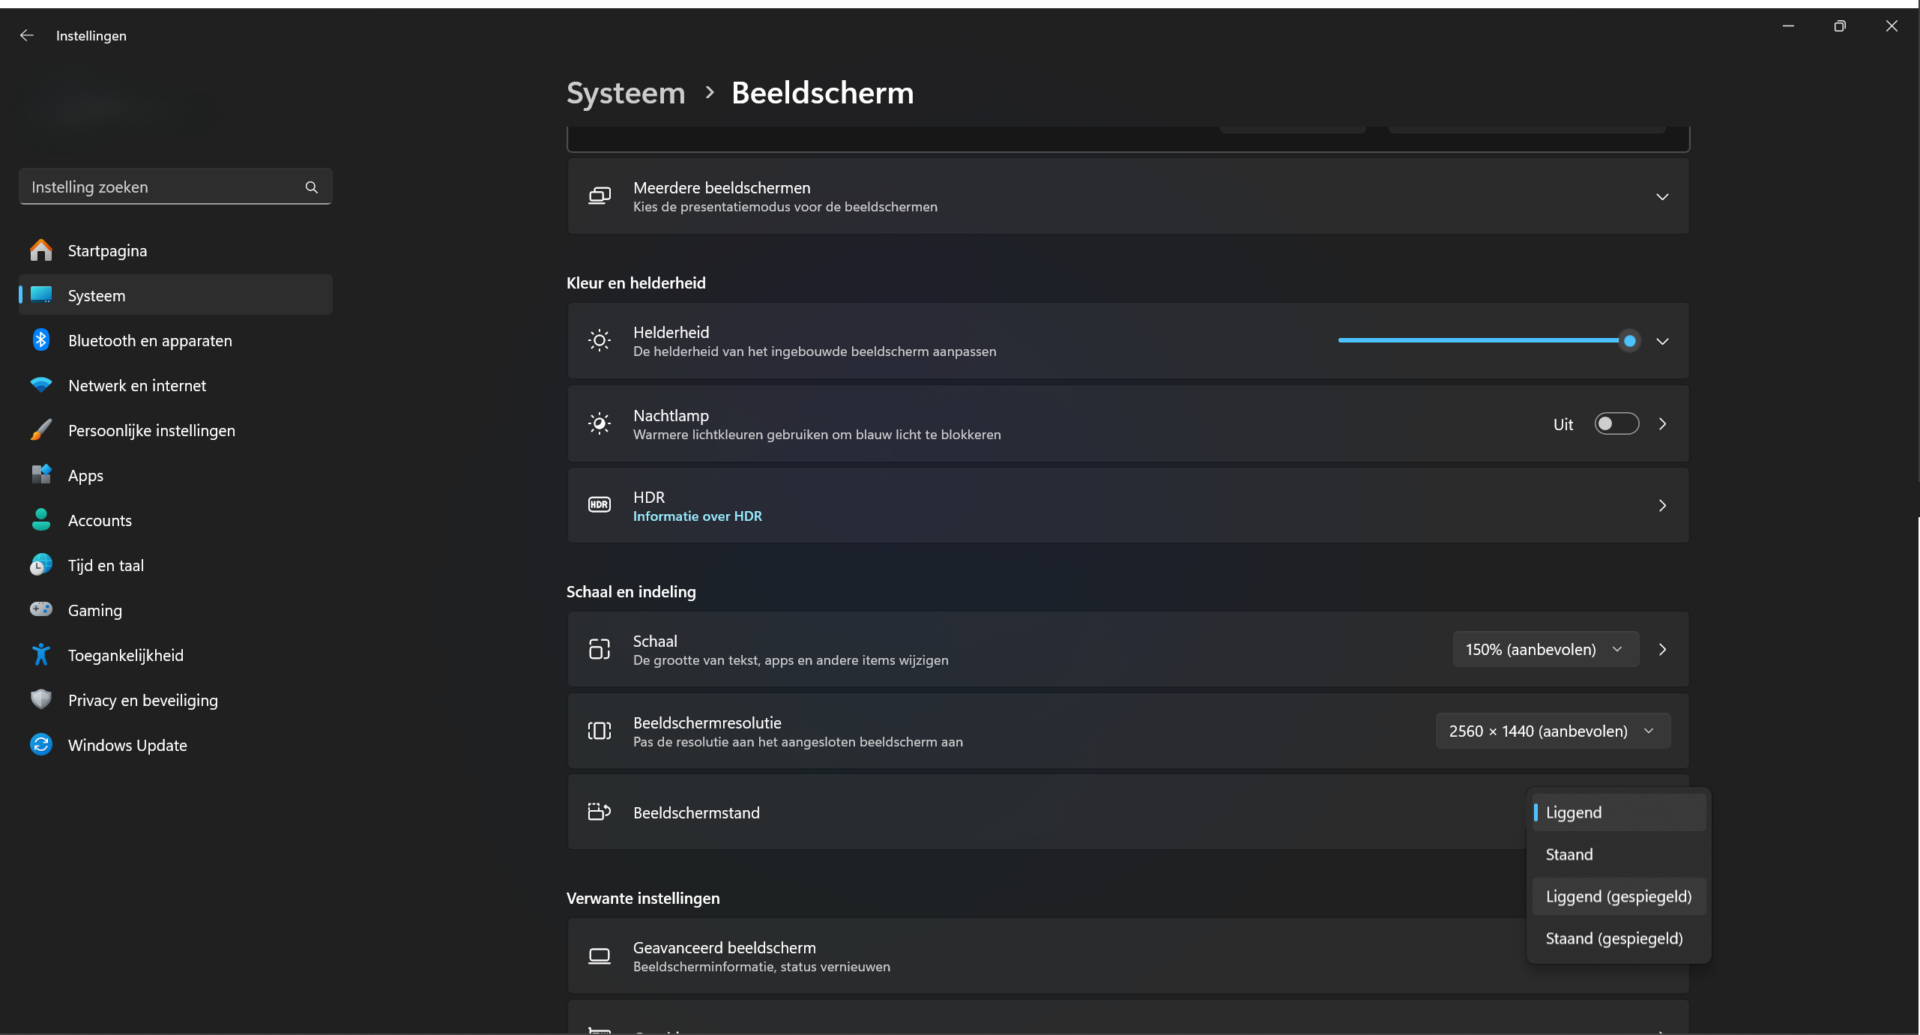This screenshot has height=1035, width=1920.
Task: Click the Persoonlijke instellingen brush icon
Action: [x=40, y=430]
